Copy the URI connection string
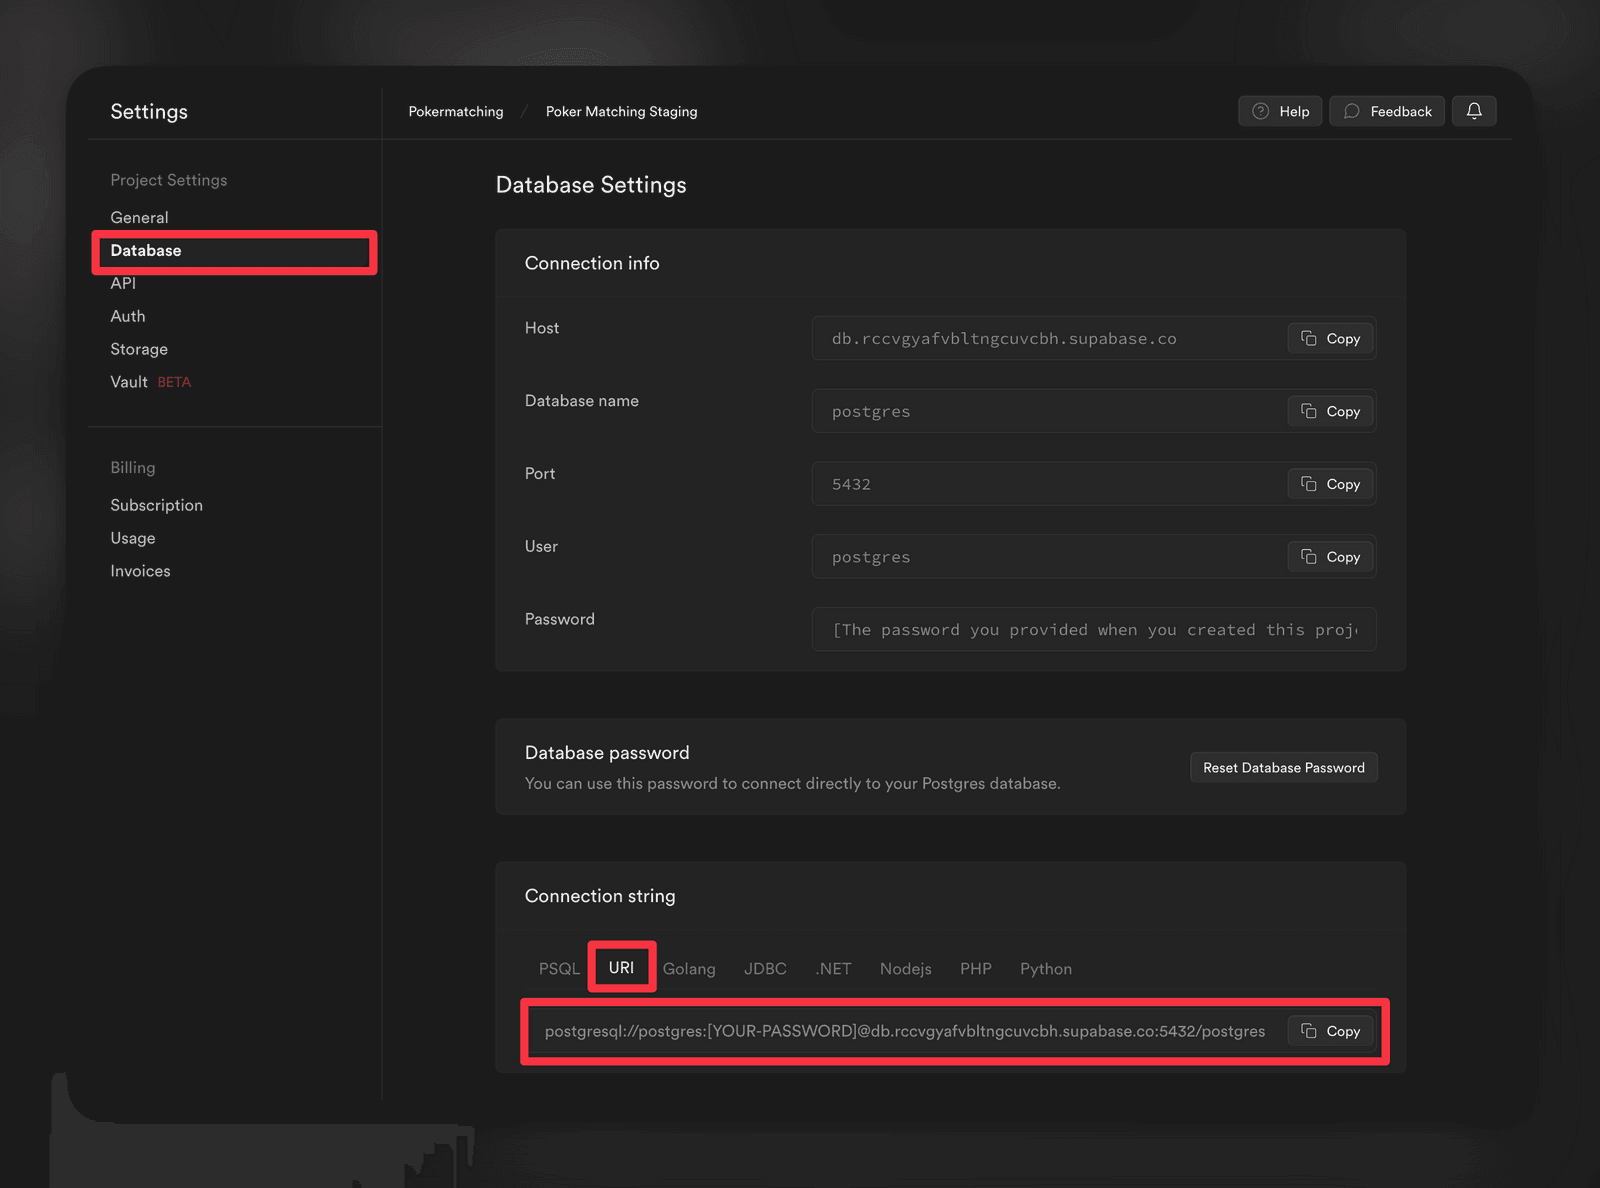Screen dimensions: 1600x1188 [x=1330, y=1031]
